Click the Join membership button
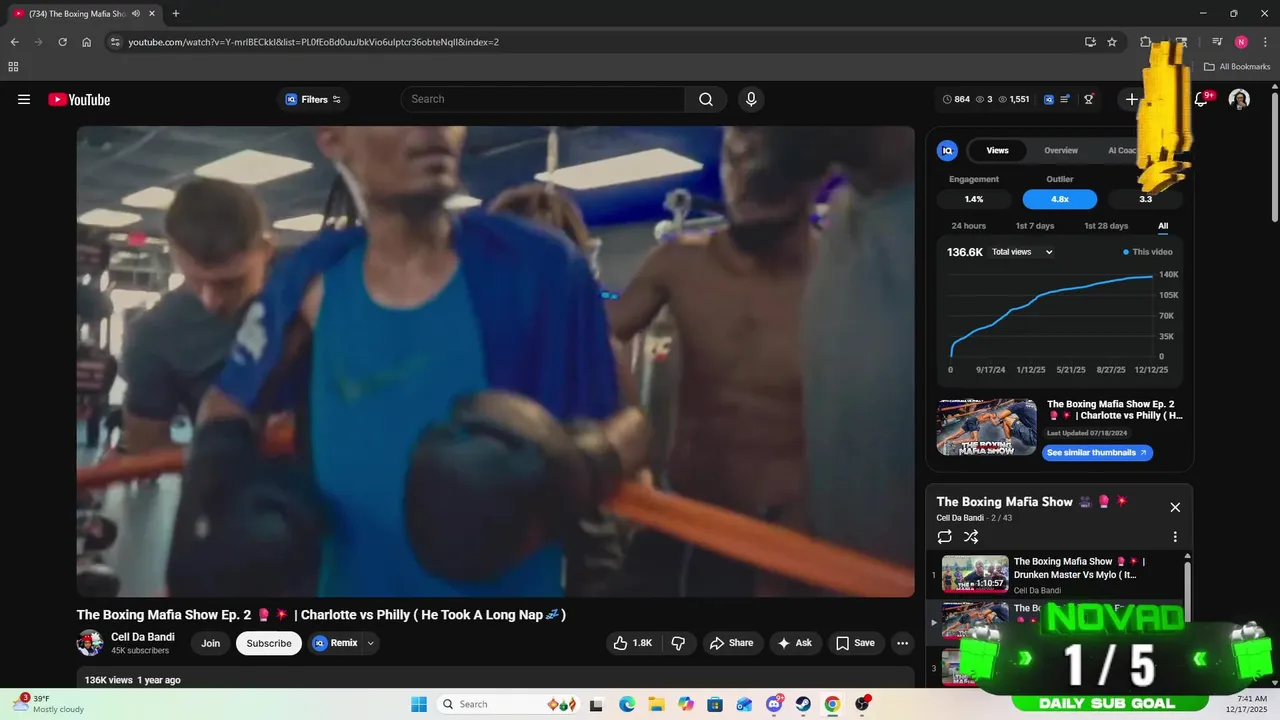1280x720 pixels. [x=210, y=643]
